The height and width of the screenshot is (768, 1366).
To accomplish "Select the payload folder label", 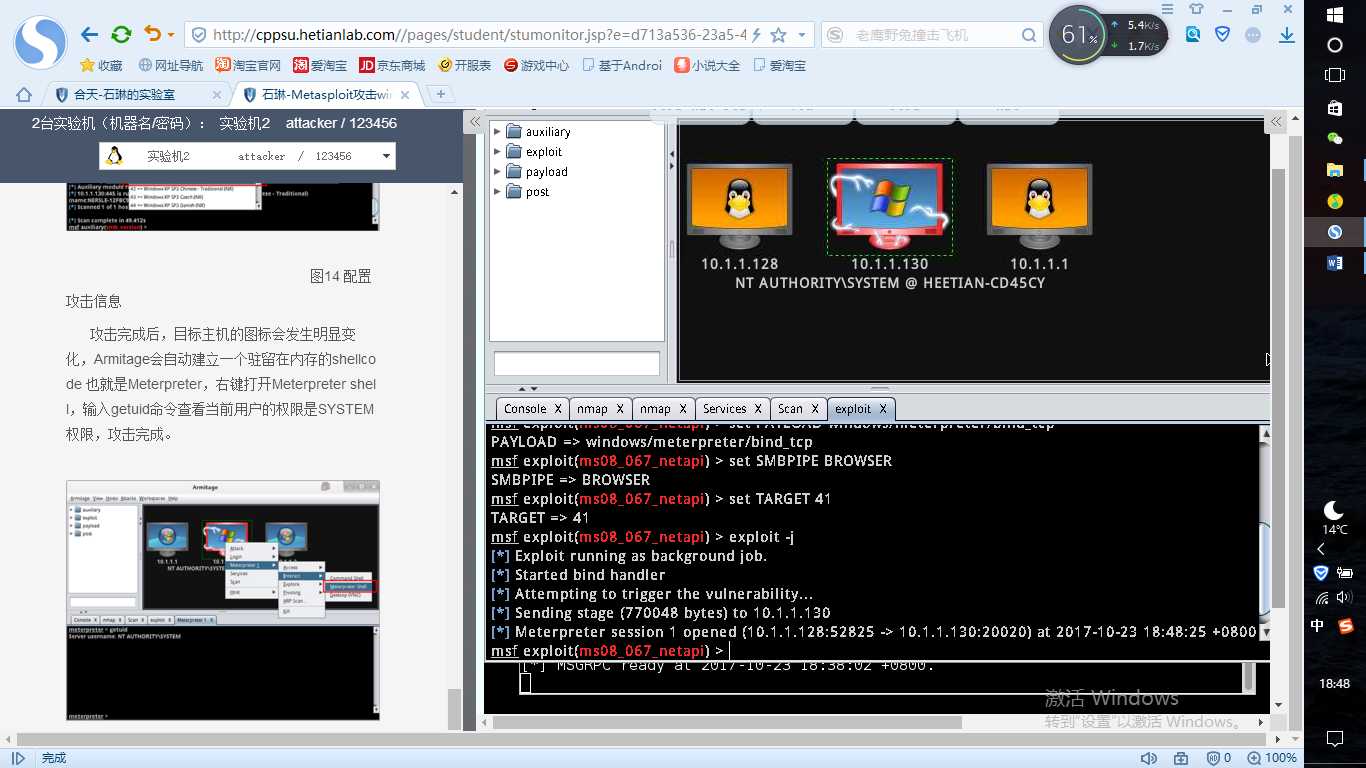I will tap(547, 172).
